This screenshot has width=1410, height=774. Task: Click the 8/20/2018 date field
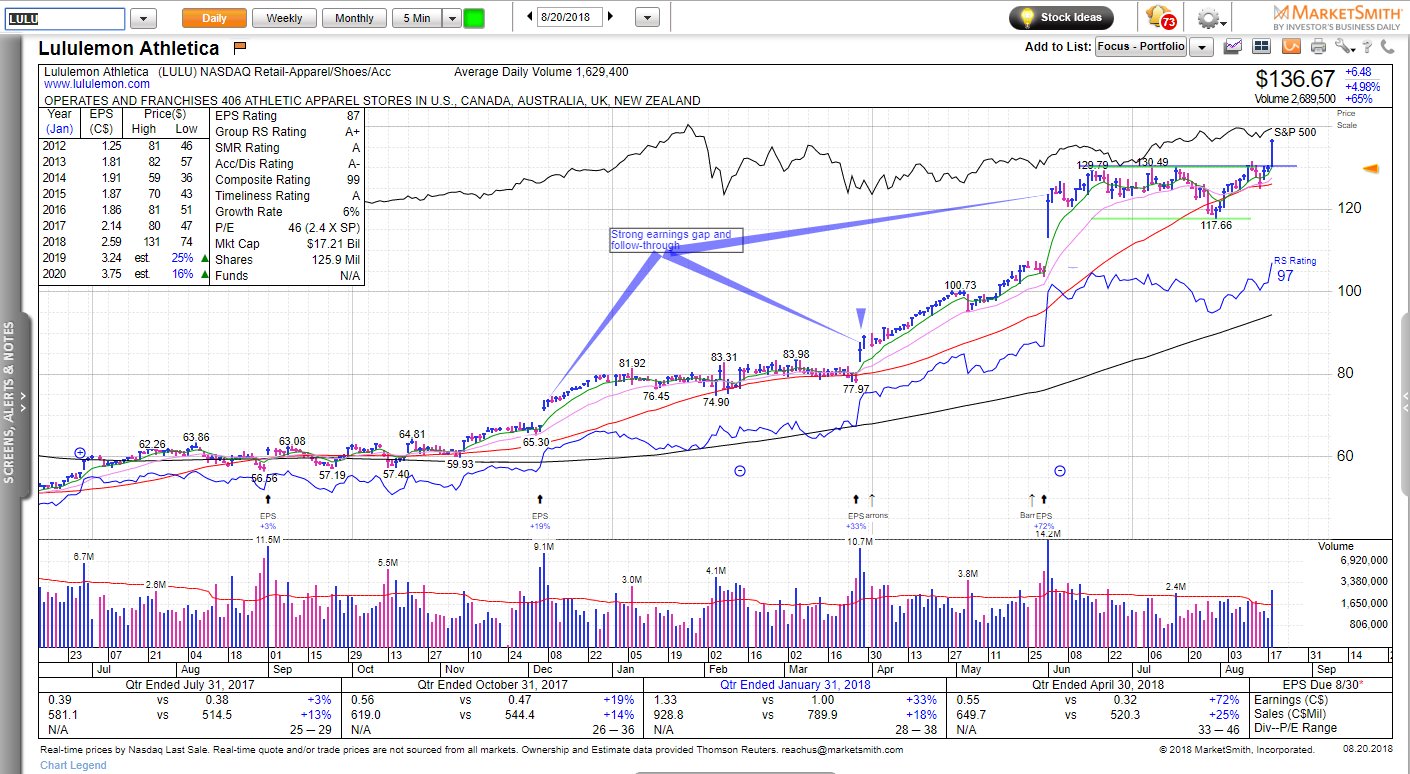(570, 17)
